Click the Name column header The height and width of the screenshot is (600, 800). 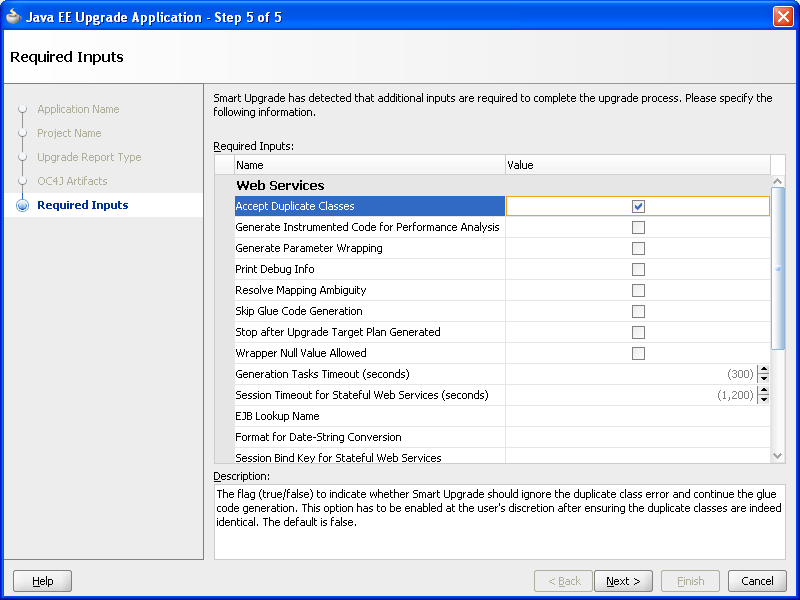point(370,165)
